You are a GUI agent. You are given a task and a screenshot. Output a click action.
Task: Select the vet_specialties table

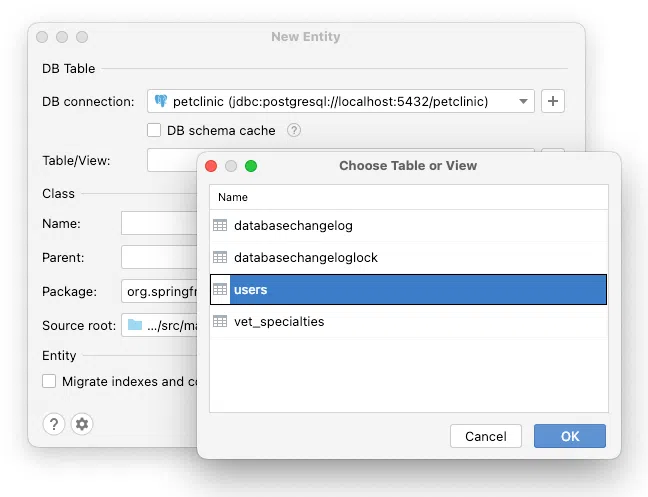[279, 321]
